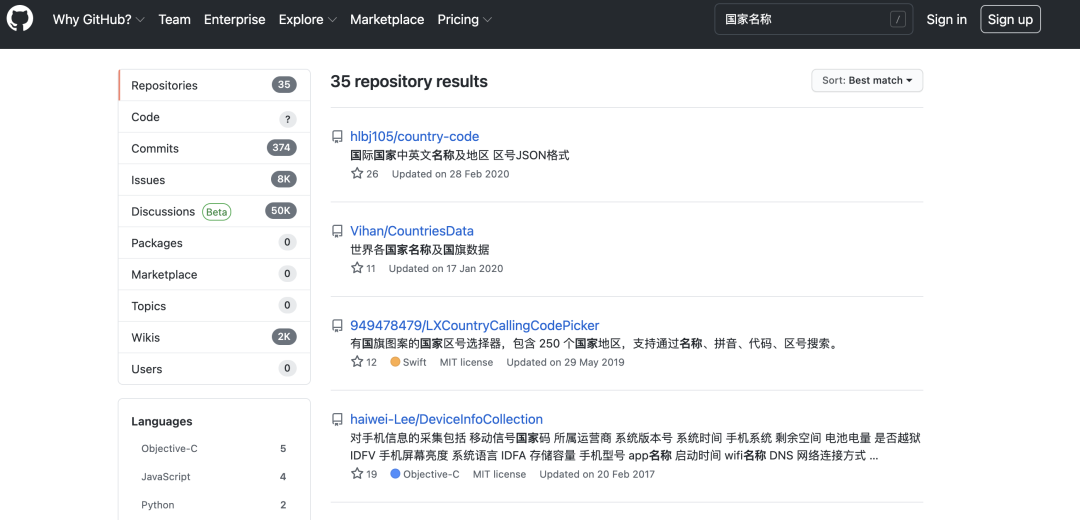Open the Team navigation item
This screenshot has width=1080, height=520.
[x=174, y=19]
